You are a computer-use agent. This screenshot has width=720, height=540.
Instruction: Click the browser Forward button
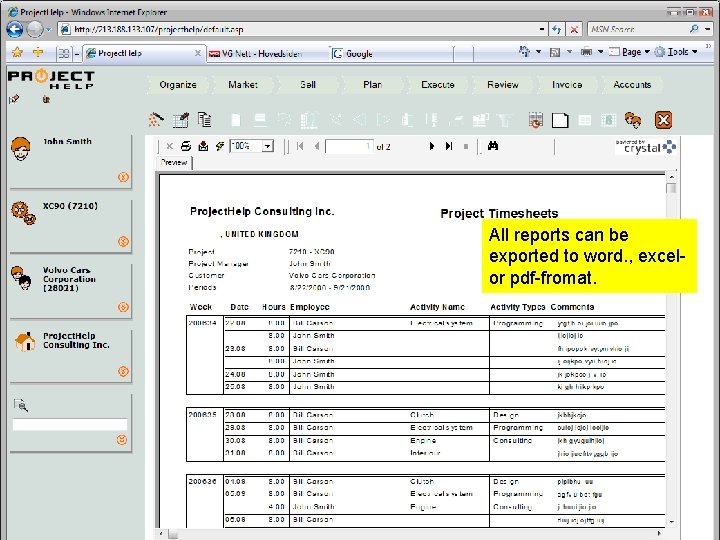[x=34, y=30]
